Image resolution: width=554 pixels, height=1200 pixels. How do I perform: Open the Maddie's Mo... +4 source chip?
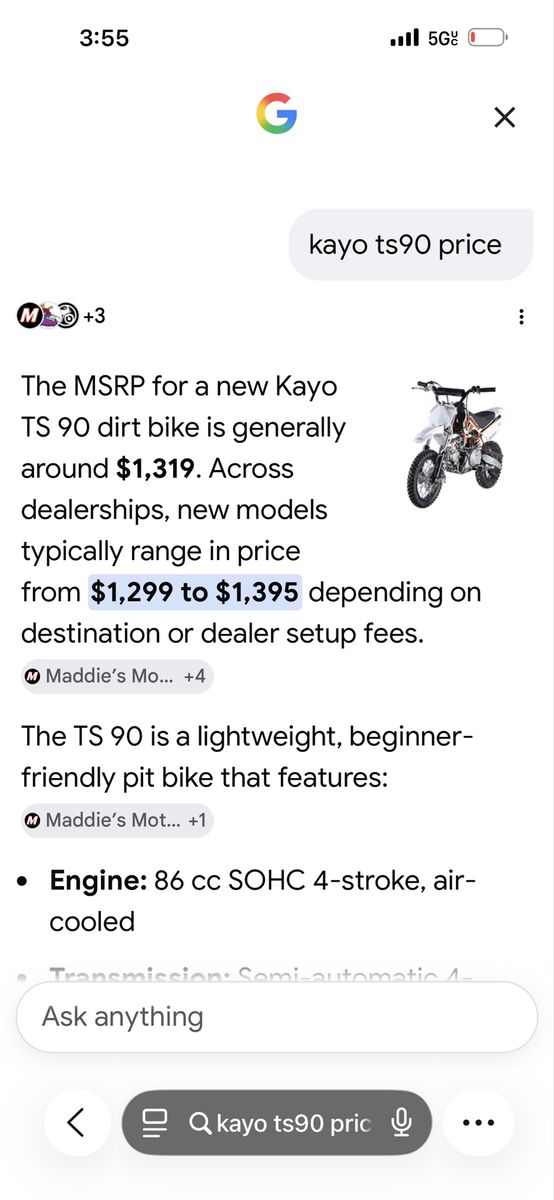(117, 676)
